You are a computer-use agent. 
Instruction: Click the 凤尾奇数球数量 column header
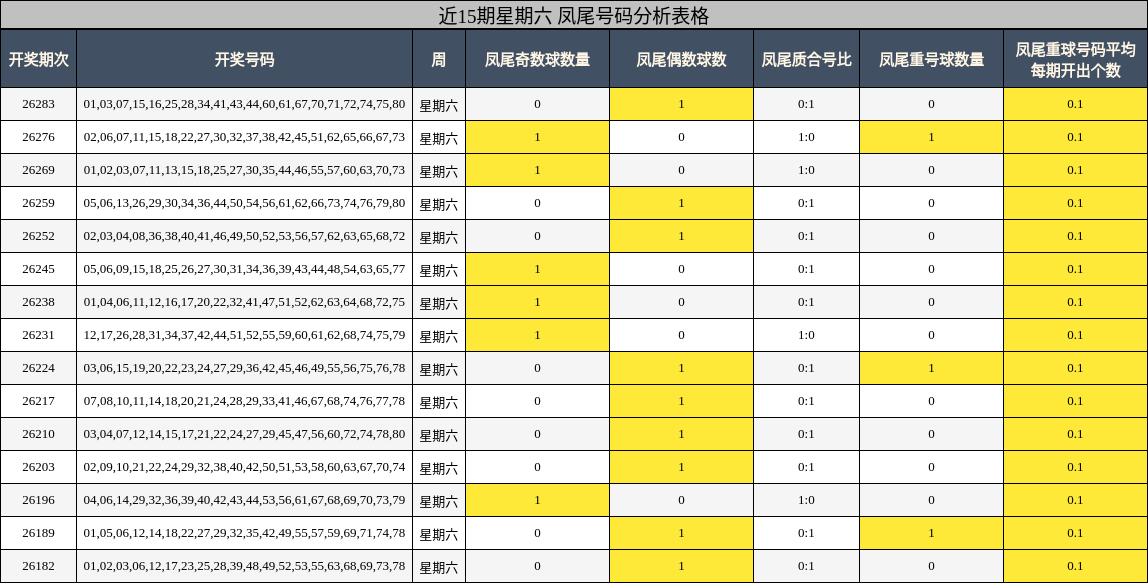[x=537, y=59]
